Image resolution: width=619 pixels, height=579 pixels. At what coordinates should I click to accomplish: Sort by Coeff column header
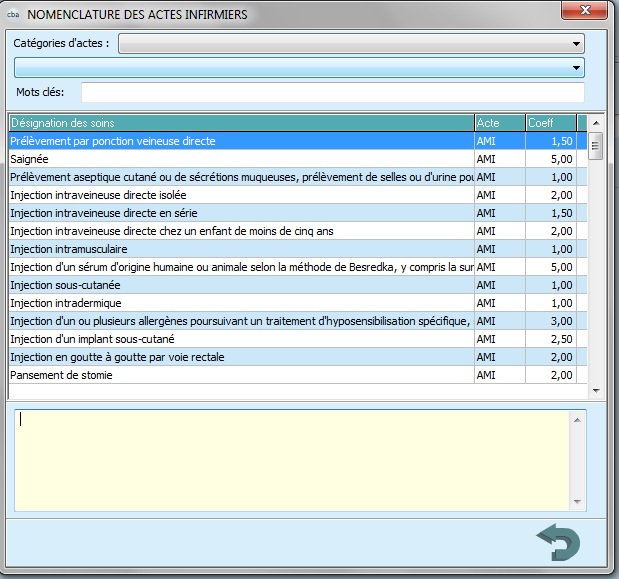click(x=551, y=123)
